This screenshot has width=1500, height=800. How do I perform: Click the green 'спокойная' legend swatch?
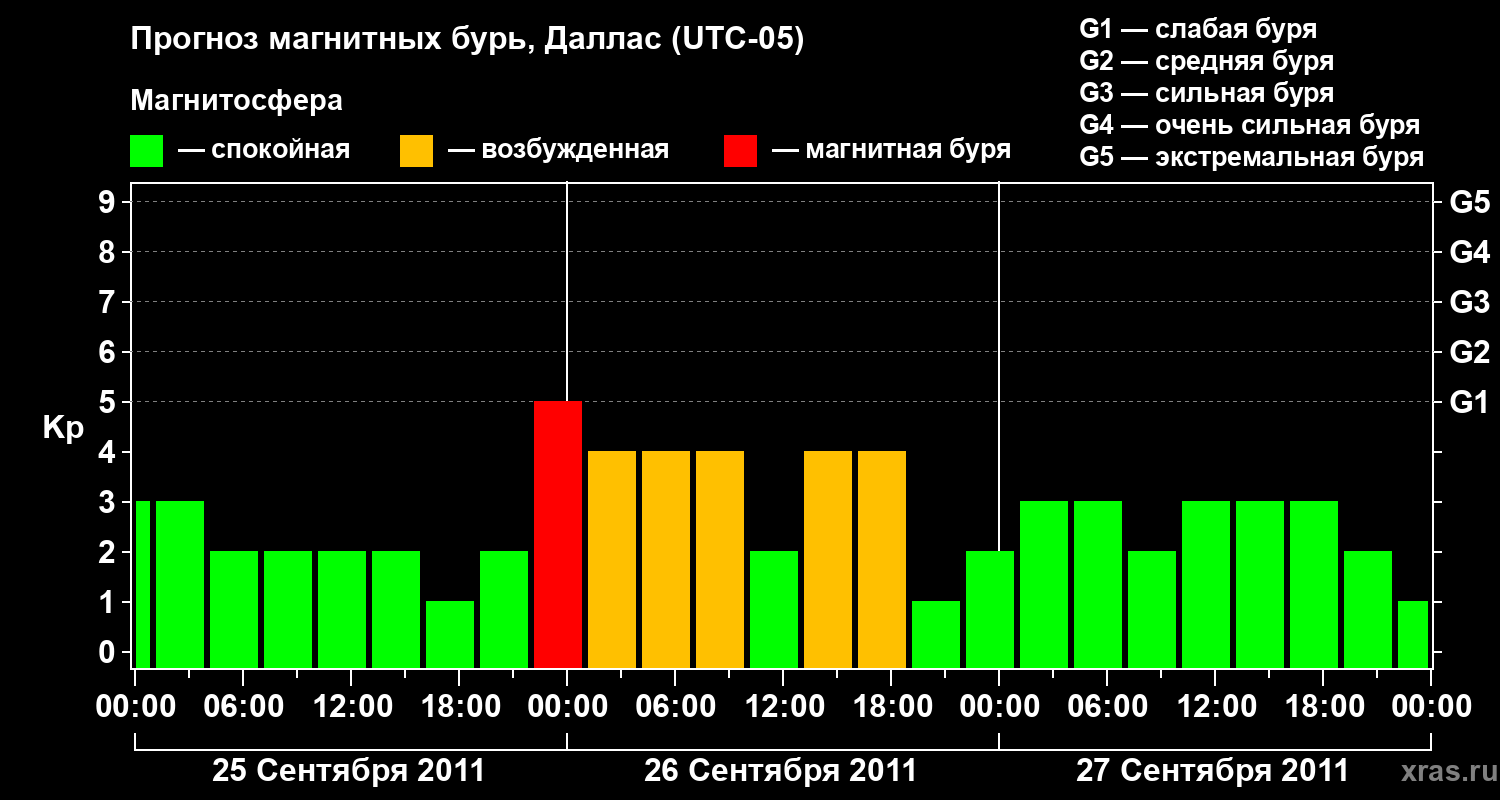147,151
